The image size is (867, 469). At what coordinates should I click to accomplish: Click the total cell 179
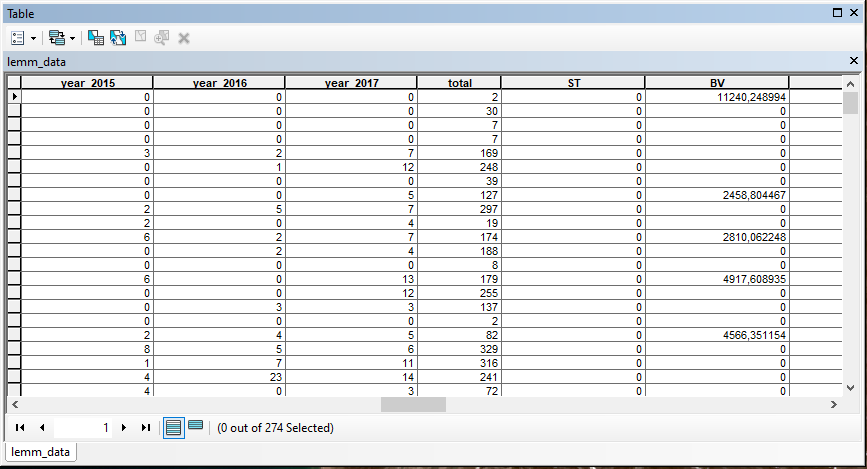coord(459,279)
